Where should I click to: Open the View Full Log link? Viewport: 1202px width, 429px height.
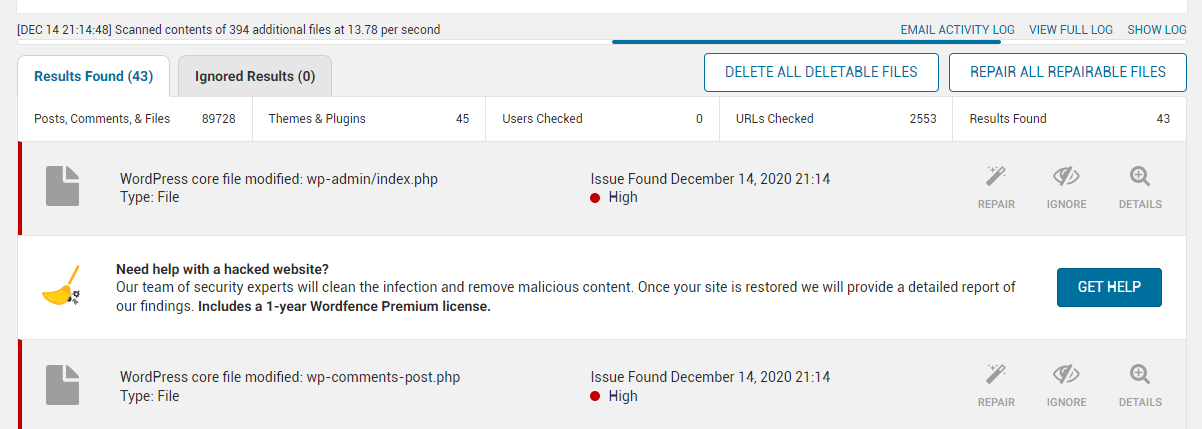(1070, 30)
